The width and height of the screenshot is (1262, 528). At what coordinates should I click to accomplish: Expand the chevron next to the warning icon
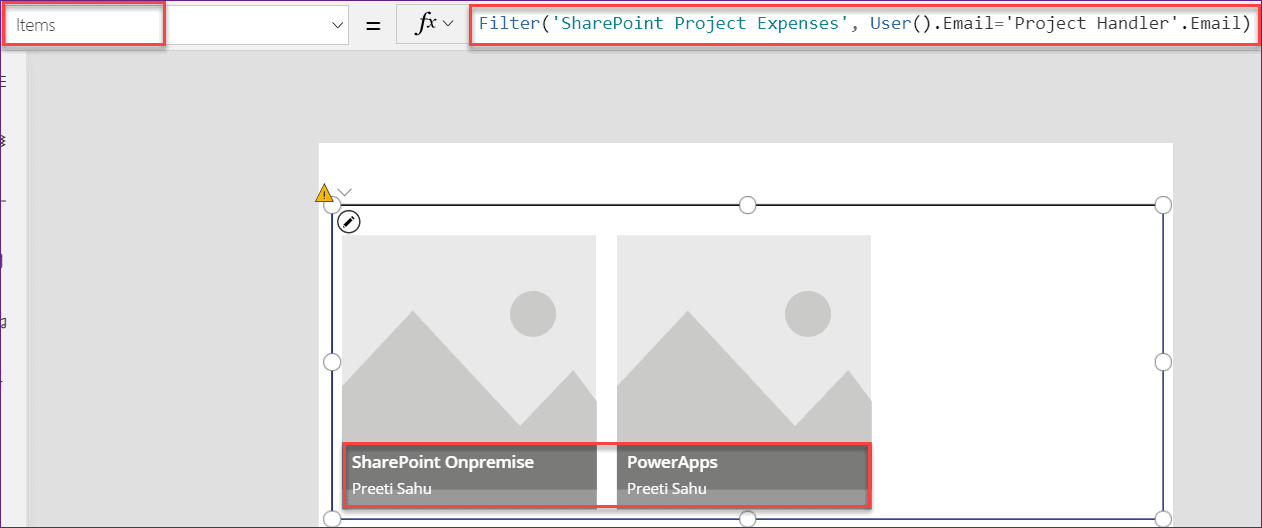coord(345,192)
